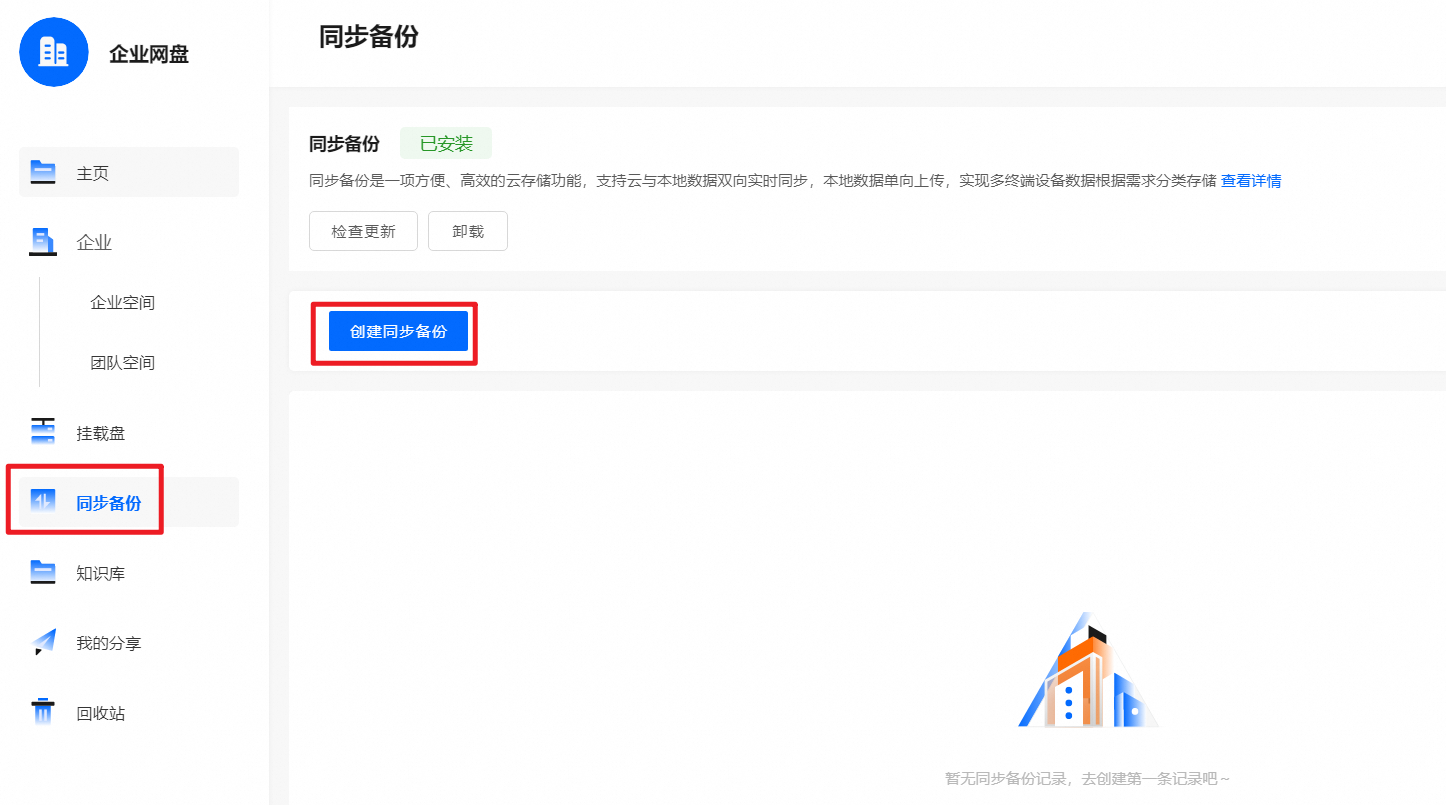1446x805 pixels.
Task: Click the 知识库 folder icon
Action: [43, 572]
